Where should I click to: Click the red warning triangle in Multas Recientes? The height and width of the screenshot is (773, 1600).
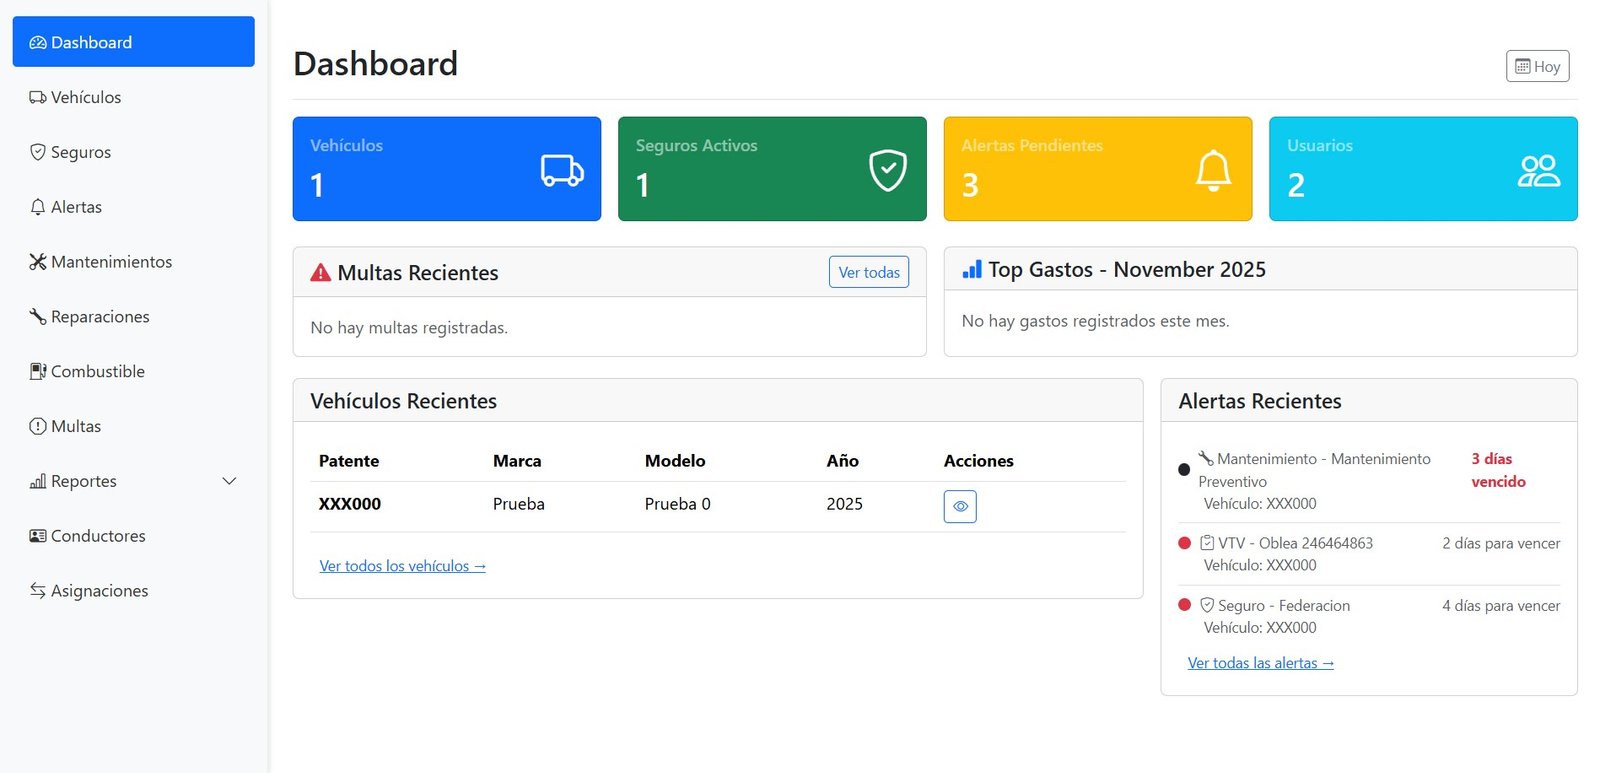pyautogui.click(x=321, y=273)
